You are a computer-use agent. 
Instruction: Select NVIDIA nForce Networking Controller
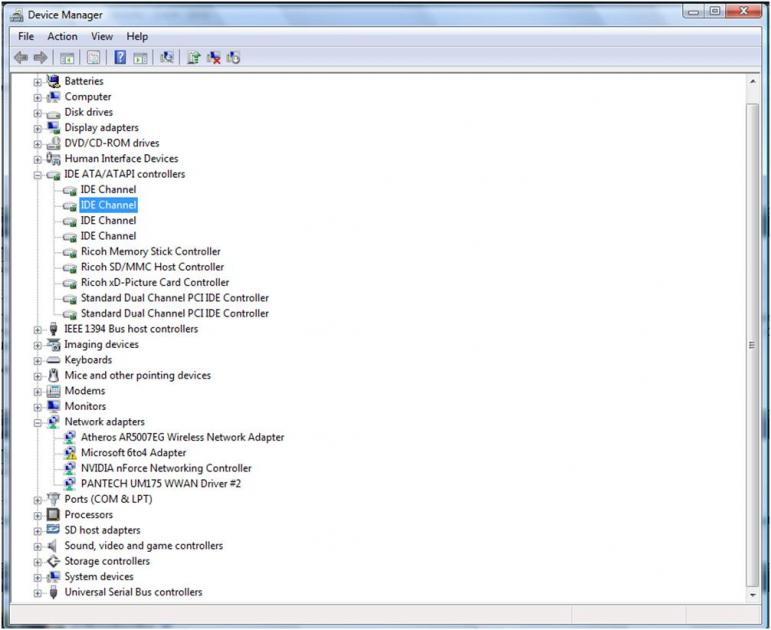166,468
